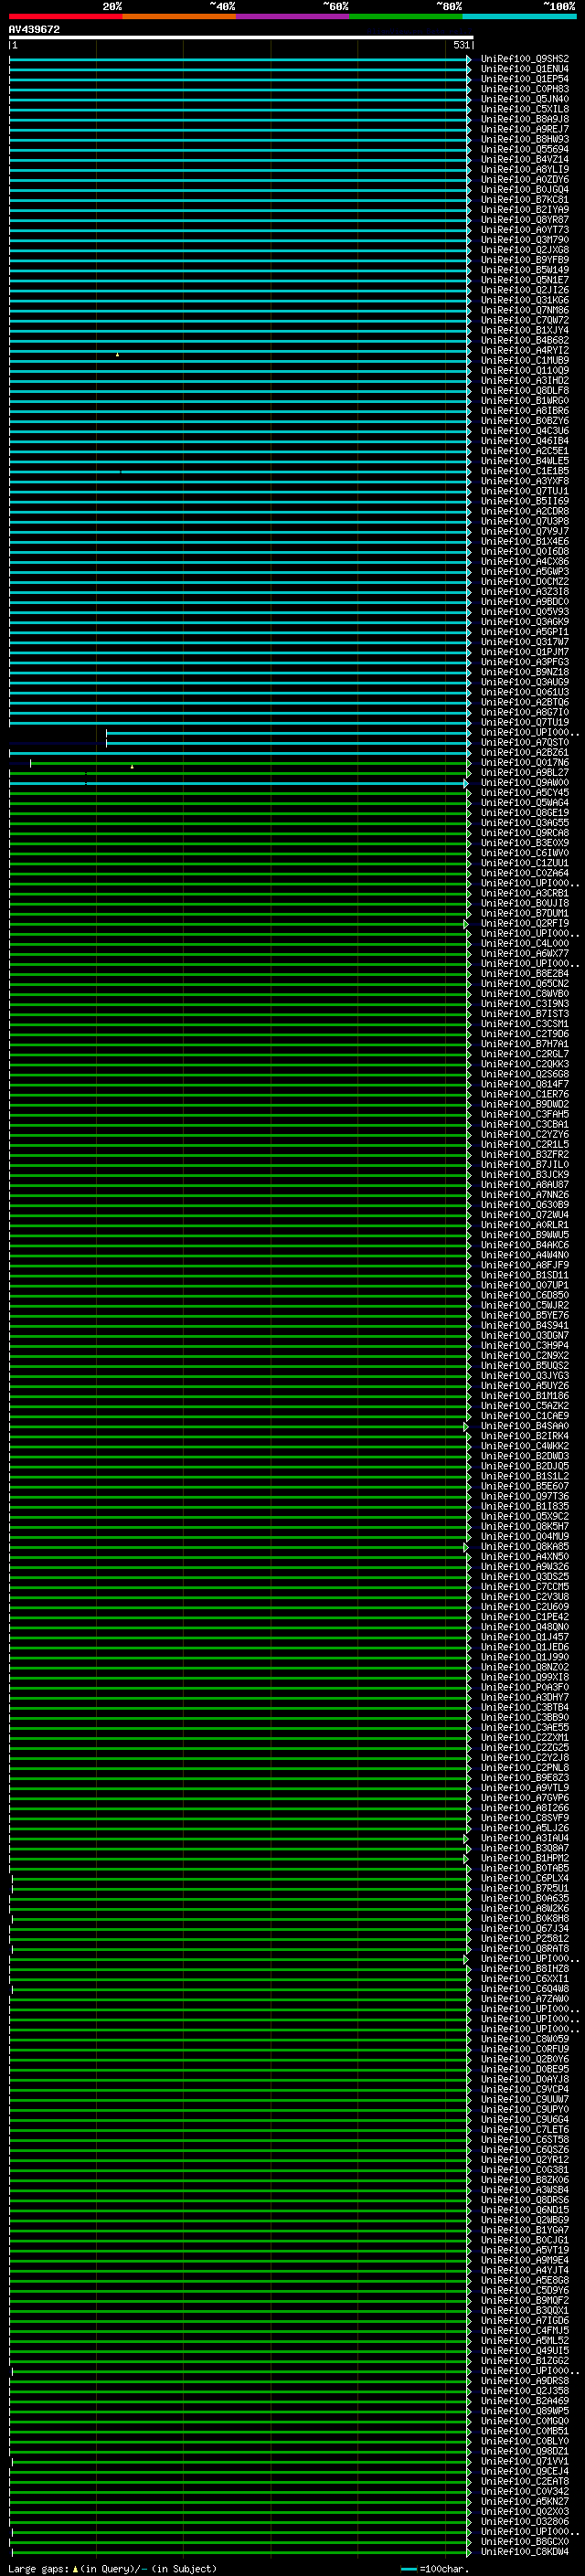585x2576 pixels.
Task: Click the UniRef100_Q9CEJ4 label
Action: pyautogui.click(x=525, y=2471)
